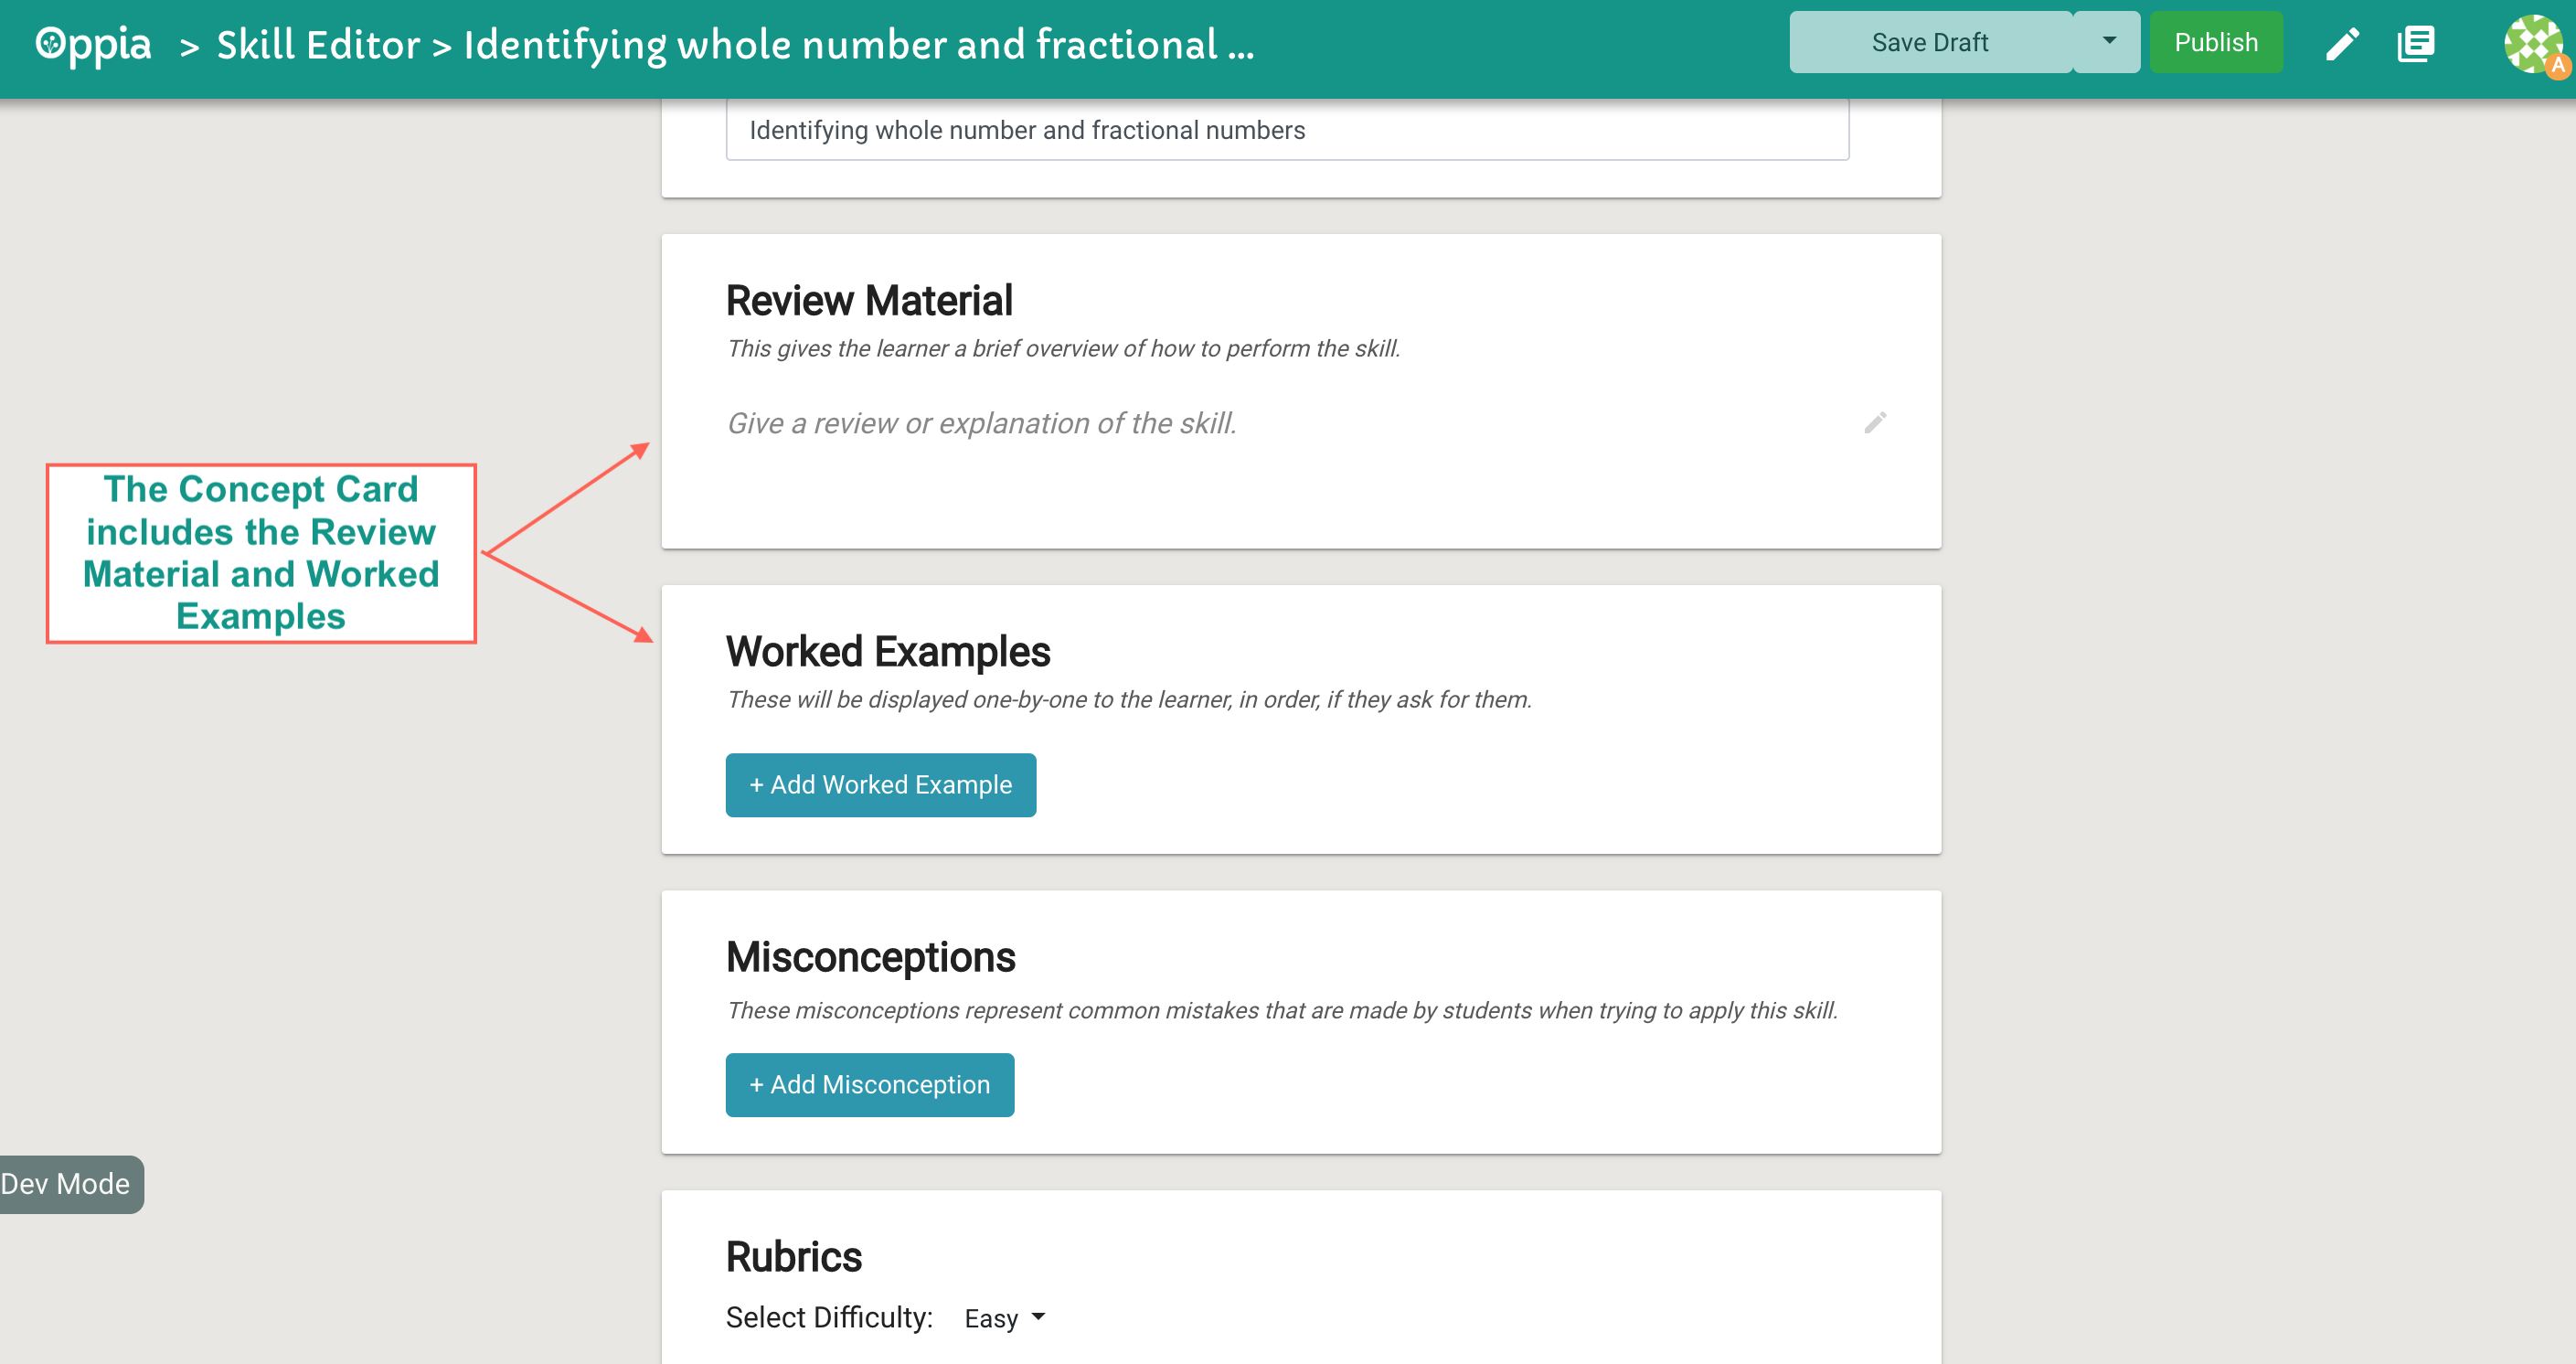Open the questions list icon in navbar
This screenshot has height=1364, width=2576.
pyautogui.click(x=2415, y=43)
